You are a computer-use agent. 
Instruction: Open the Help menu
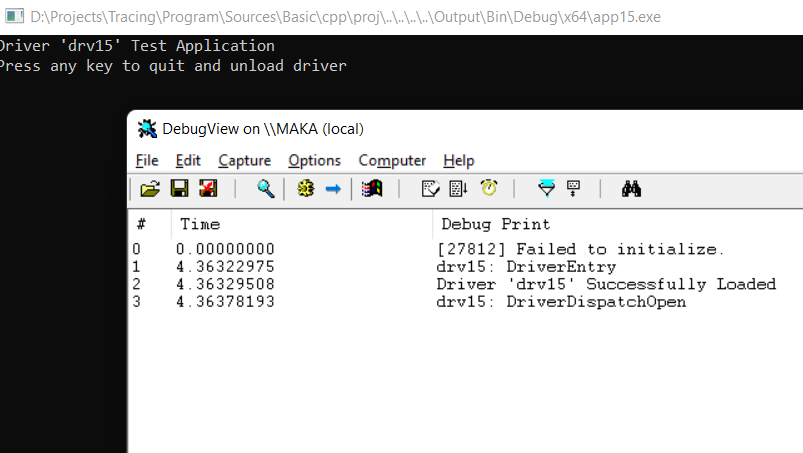pyautogui.click(x=459, y=161)
